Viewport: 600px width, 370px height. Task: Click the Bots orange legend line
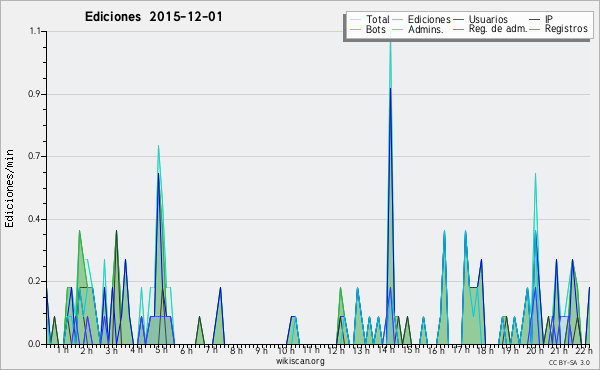tap(355, 29)
